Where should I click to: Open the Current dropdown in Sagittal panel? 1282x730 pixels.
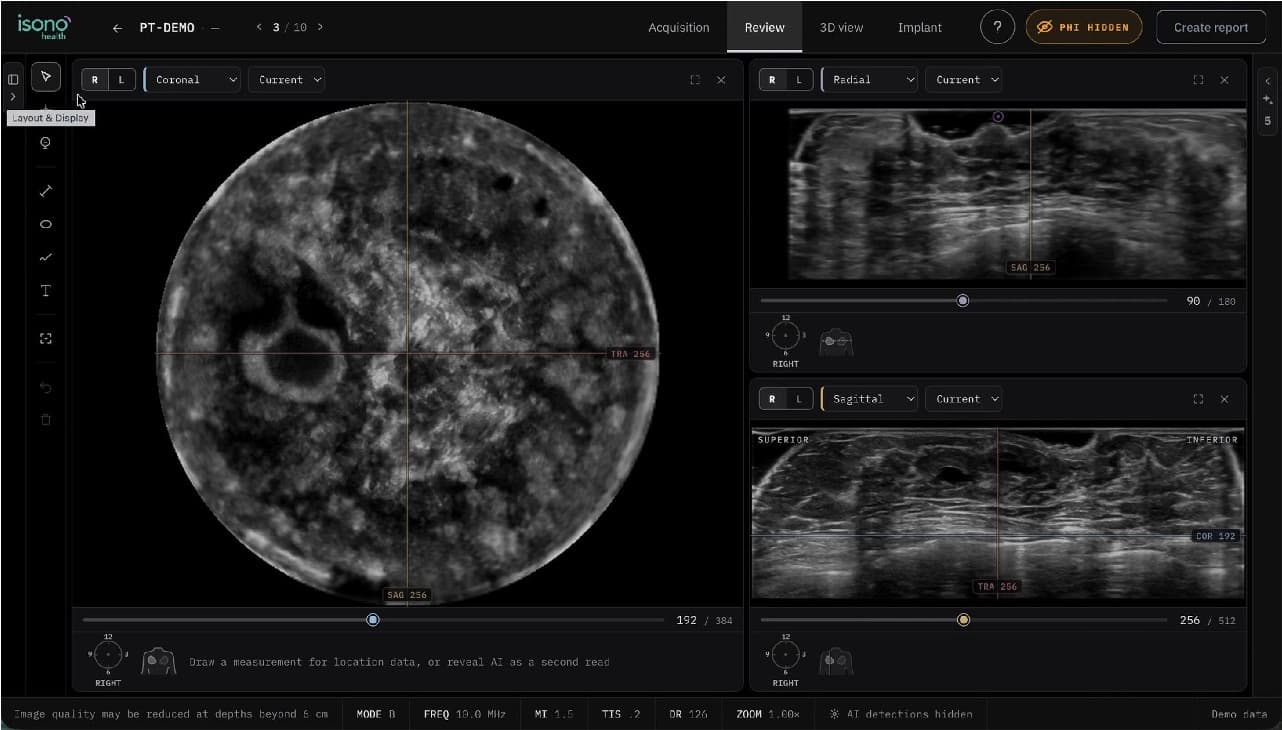(x=964, y=399)
